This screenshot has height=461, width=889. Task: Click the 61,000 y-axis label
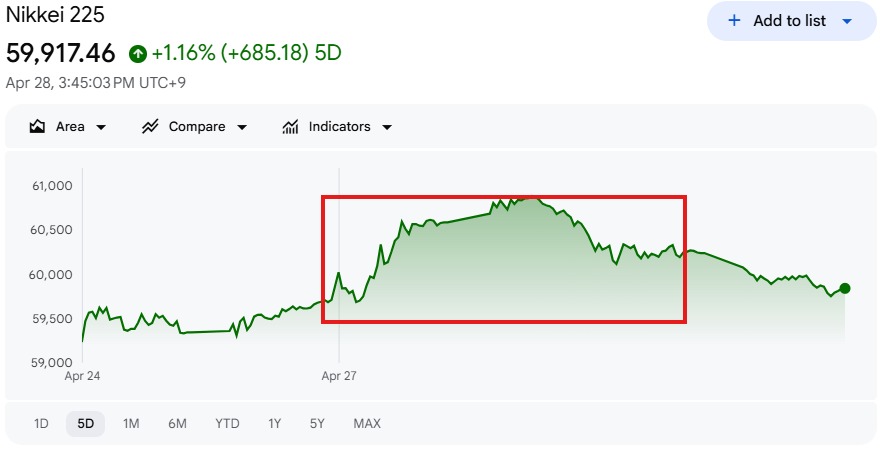(x=52, y=186)
